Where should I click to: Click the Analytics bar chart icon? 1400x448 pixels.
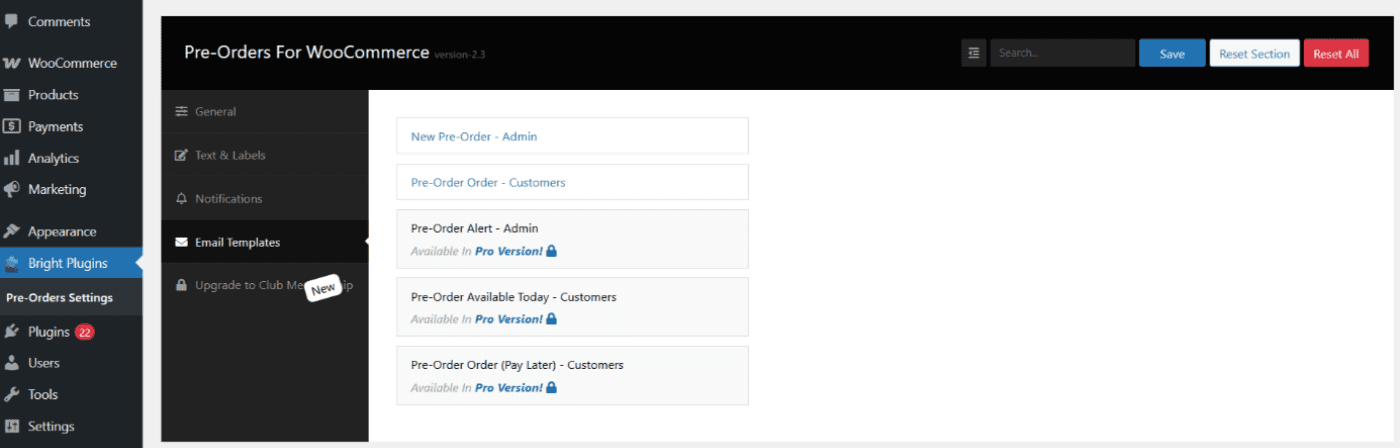(x=12, y=158)
